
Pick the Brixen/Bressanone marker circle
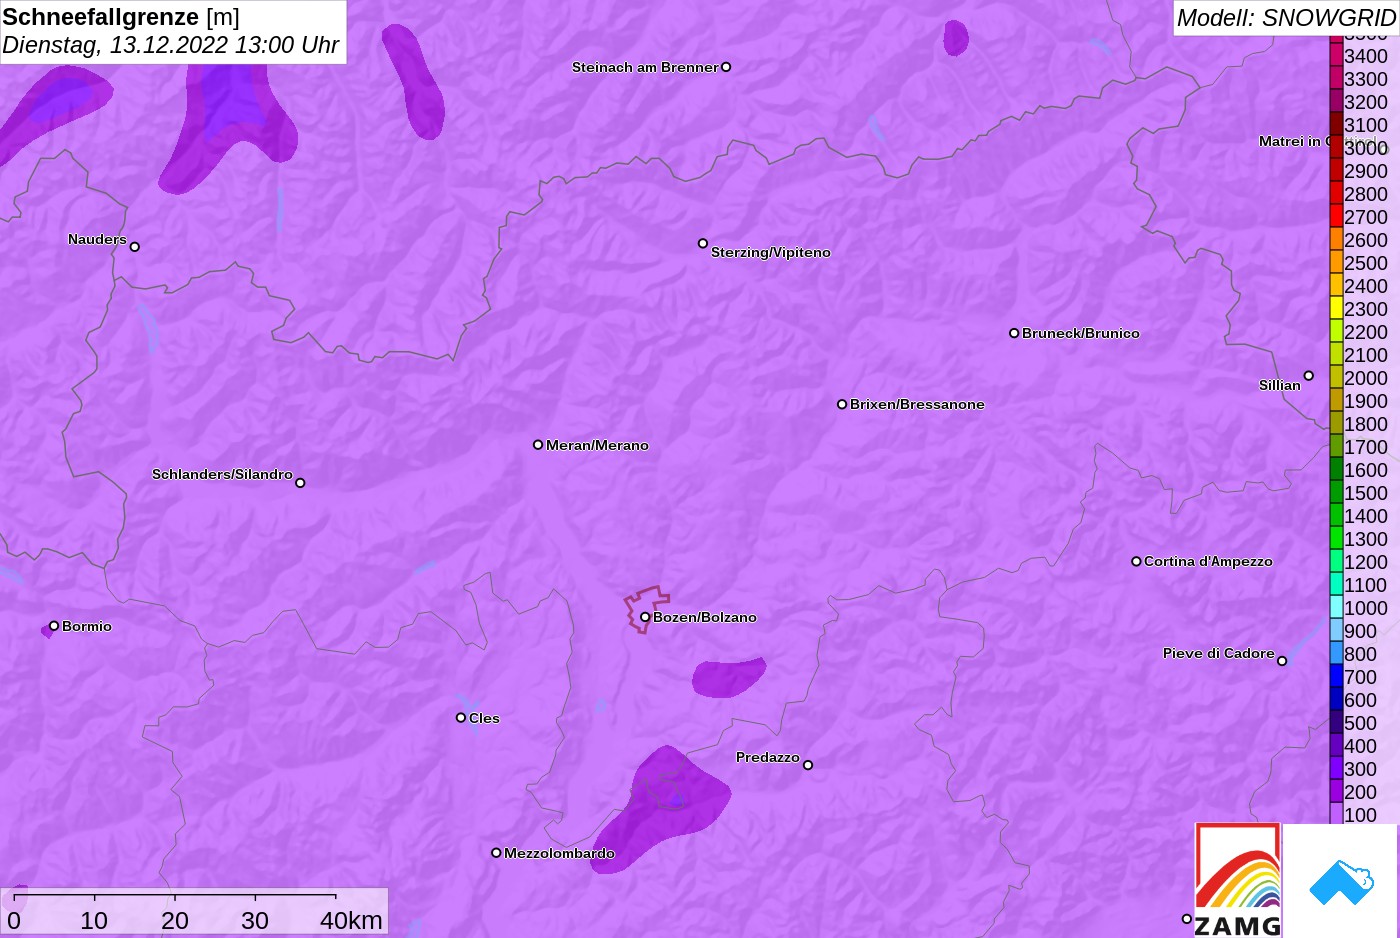tap(842, 404)
